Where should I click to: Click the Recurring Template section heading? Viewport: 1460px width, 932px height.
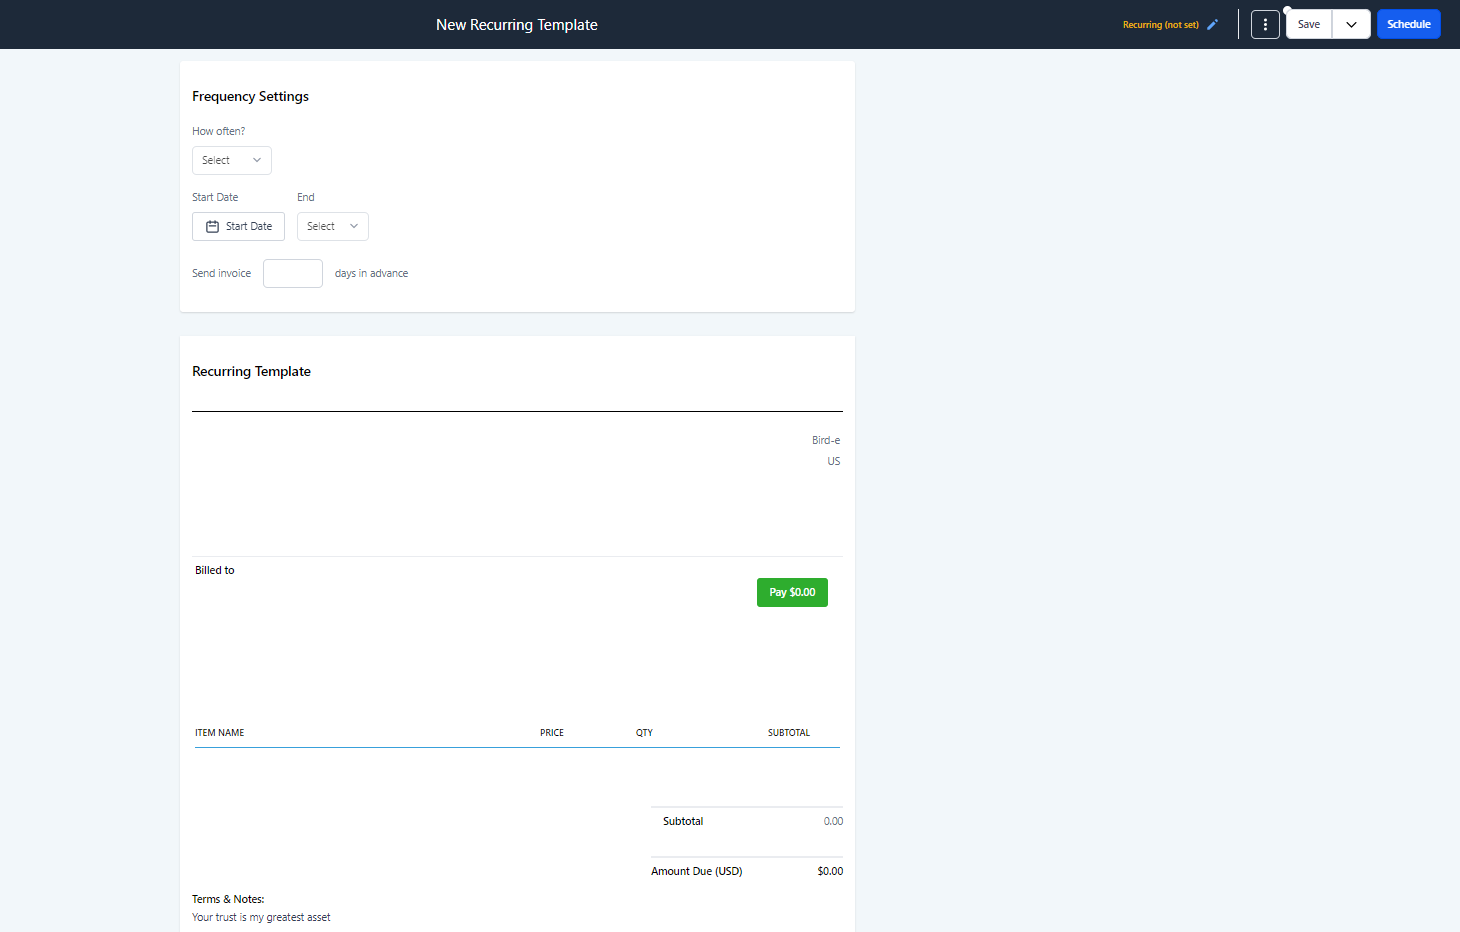[x=251, y=371]
